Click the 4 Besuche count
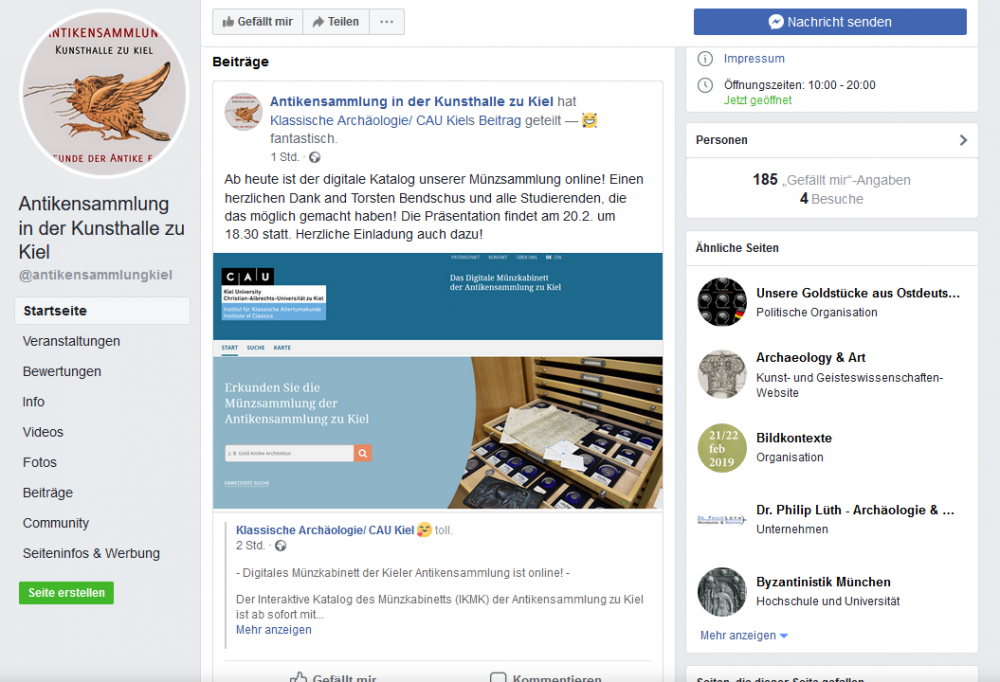 (831, 199)
